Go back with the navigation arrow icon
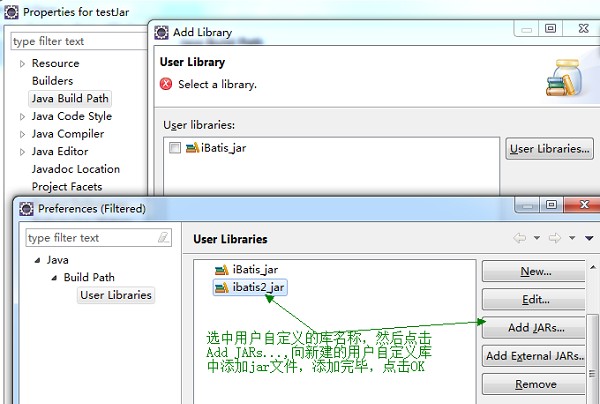600x404 pixels. (x=520, y=238)
